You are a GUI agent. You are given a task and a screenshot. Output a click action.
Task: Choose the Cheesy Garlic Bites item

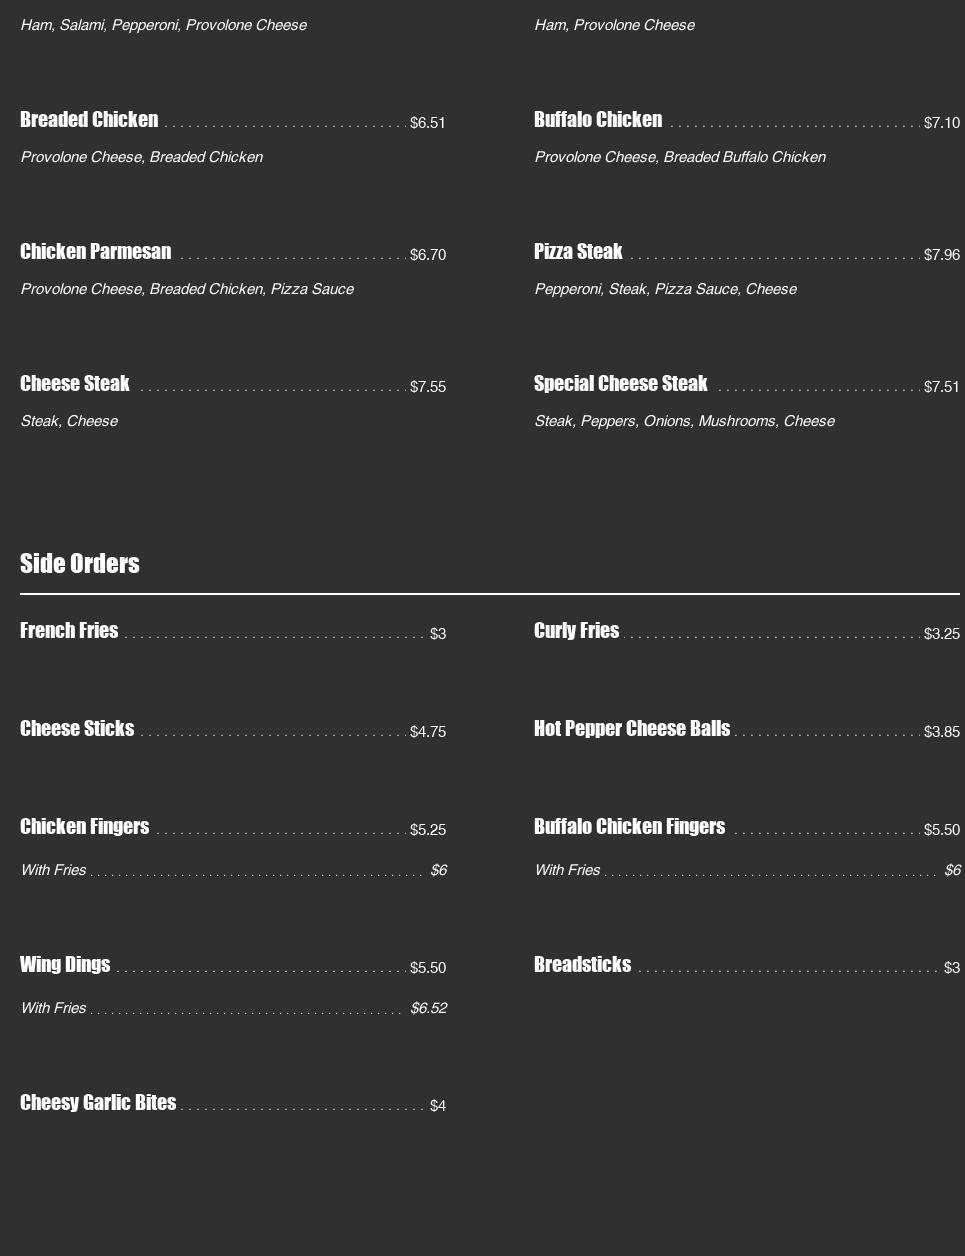[98, 1103]
